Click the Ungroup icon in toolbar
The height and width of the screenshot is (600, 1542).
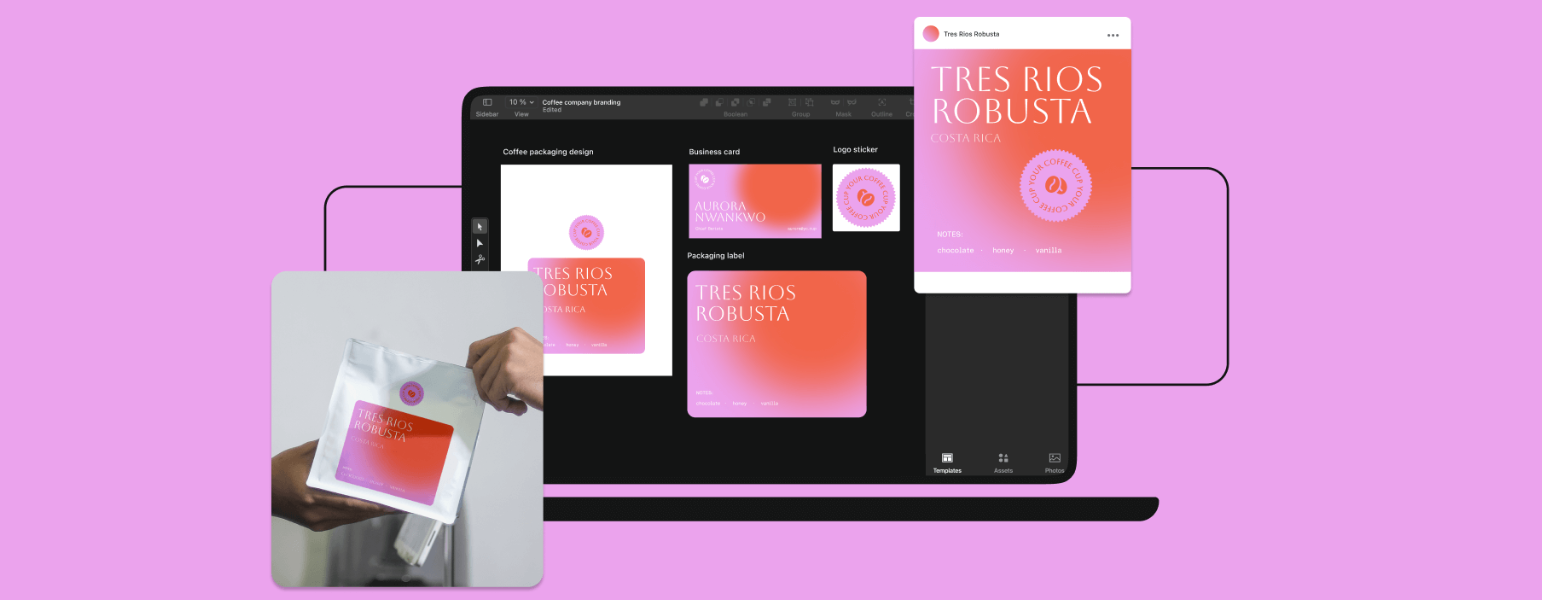click(809, 102)
